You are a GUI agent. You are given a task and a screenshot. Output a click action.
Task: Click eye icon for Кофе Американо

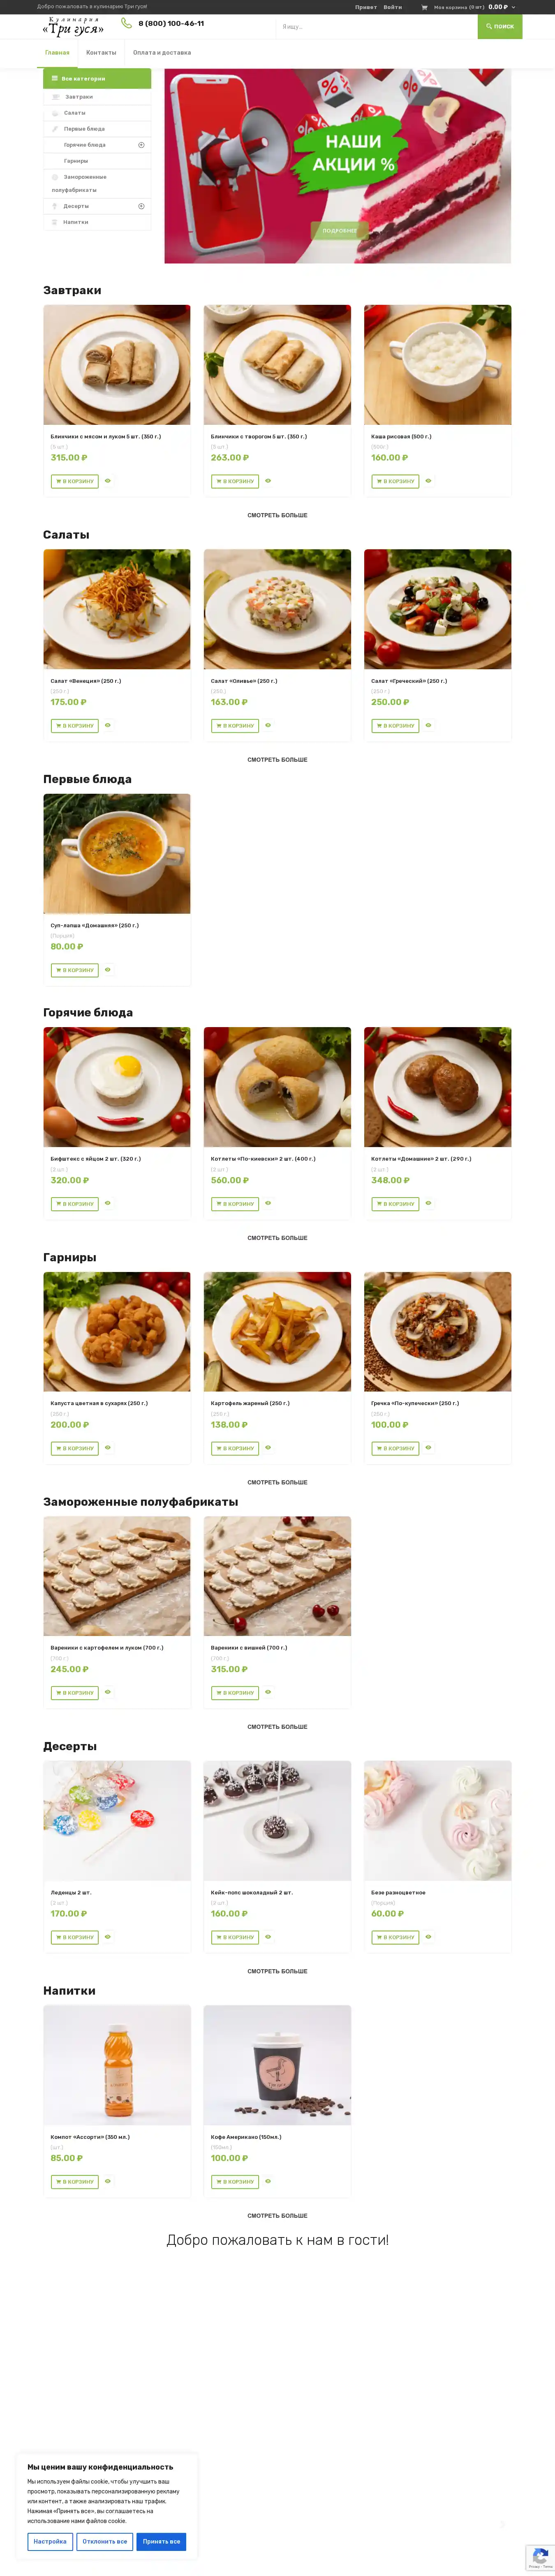tap(268, 2181)
